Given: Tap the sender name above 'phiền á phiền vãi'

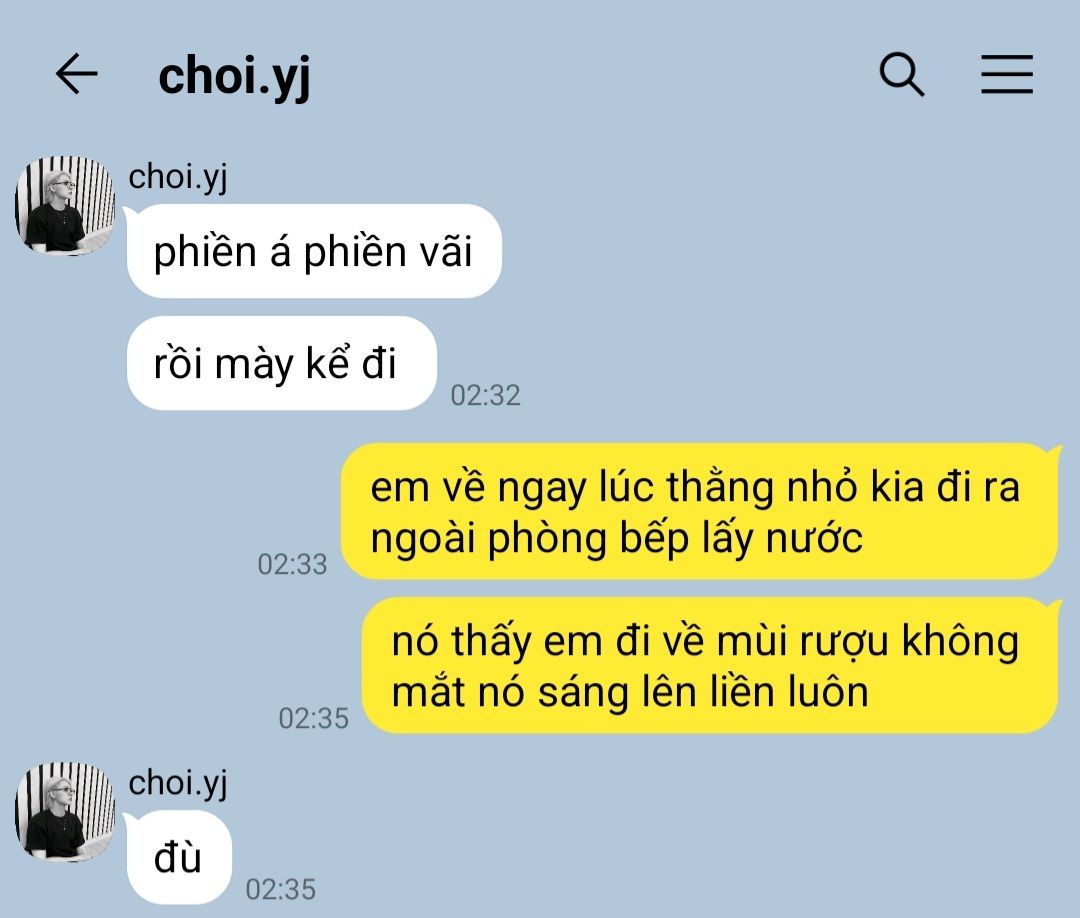Looking at the screenshot, I should [178, 178].
